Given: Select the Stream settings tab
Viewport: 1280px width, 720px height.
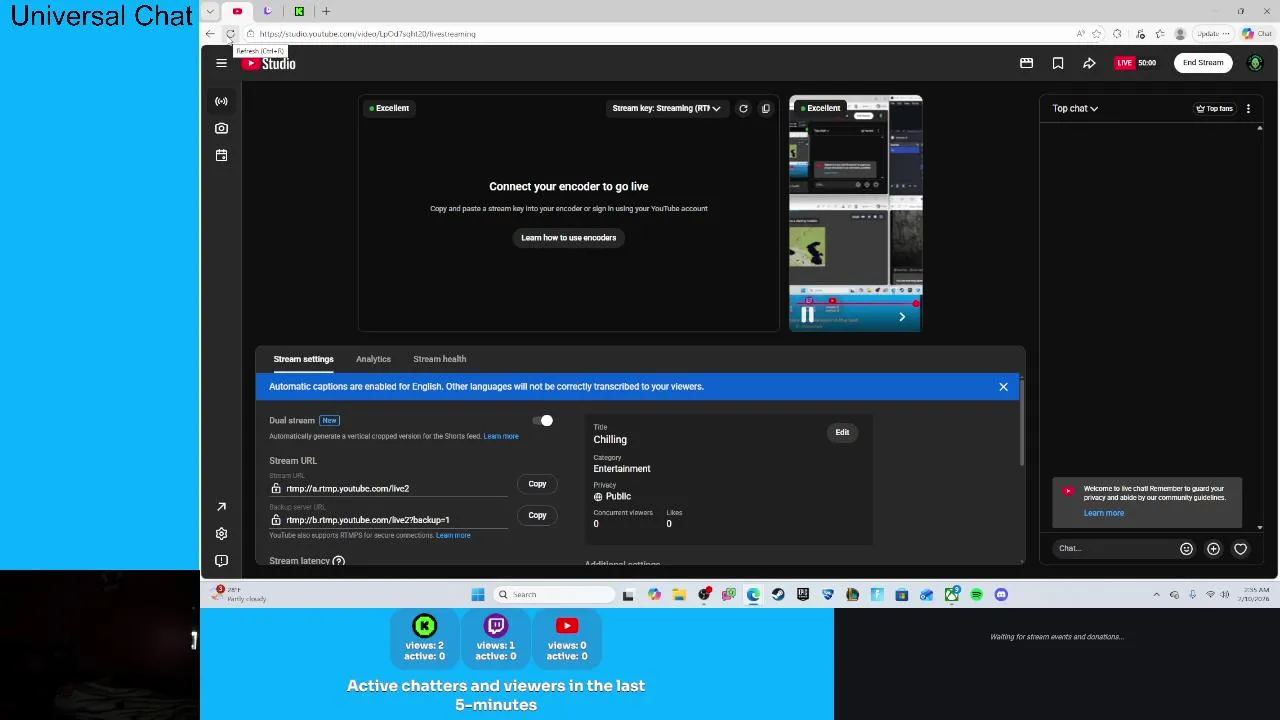Looking at the screenshot, I should click(x=303, y=359).
